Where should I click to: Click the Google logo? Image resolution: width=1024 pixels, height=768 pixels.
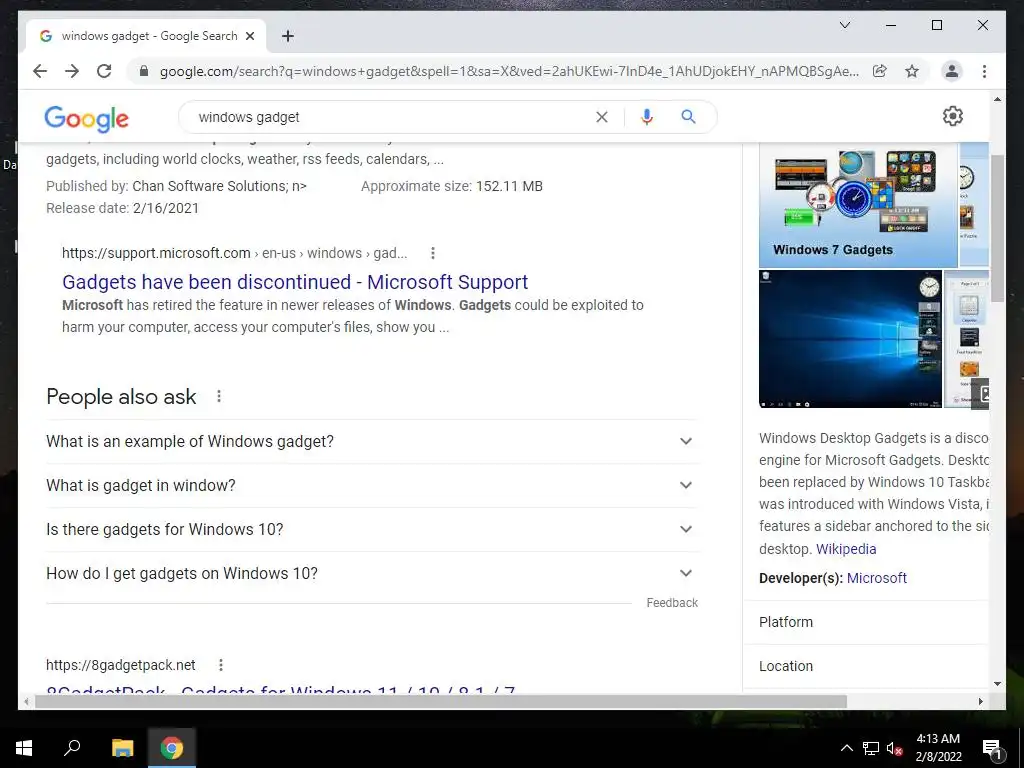click(86, 118)
